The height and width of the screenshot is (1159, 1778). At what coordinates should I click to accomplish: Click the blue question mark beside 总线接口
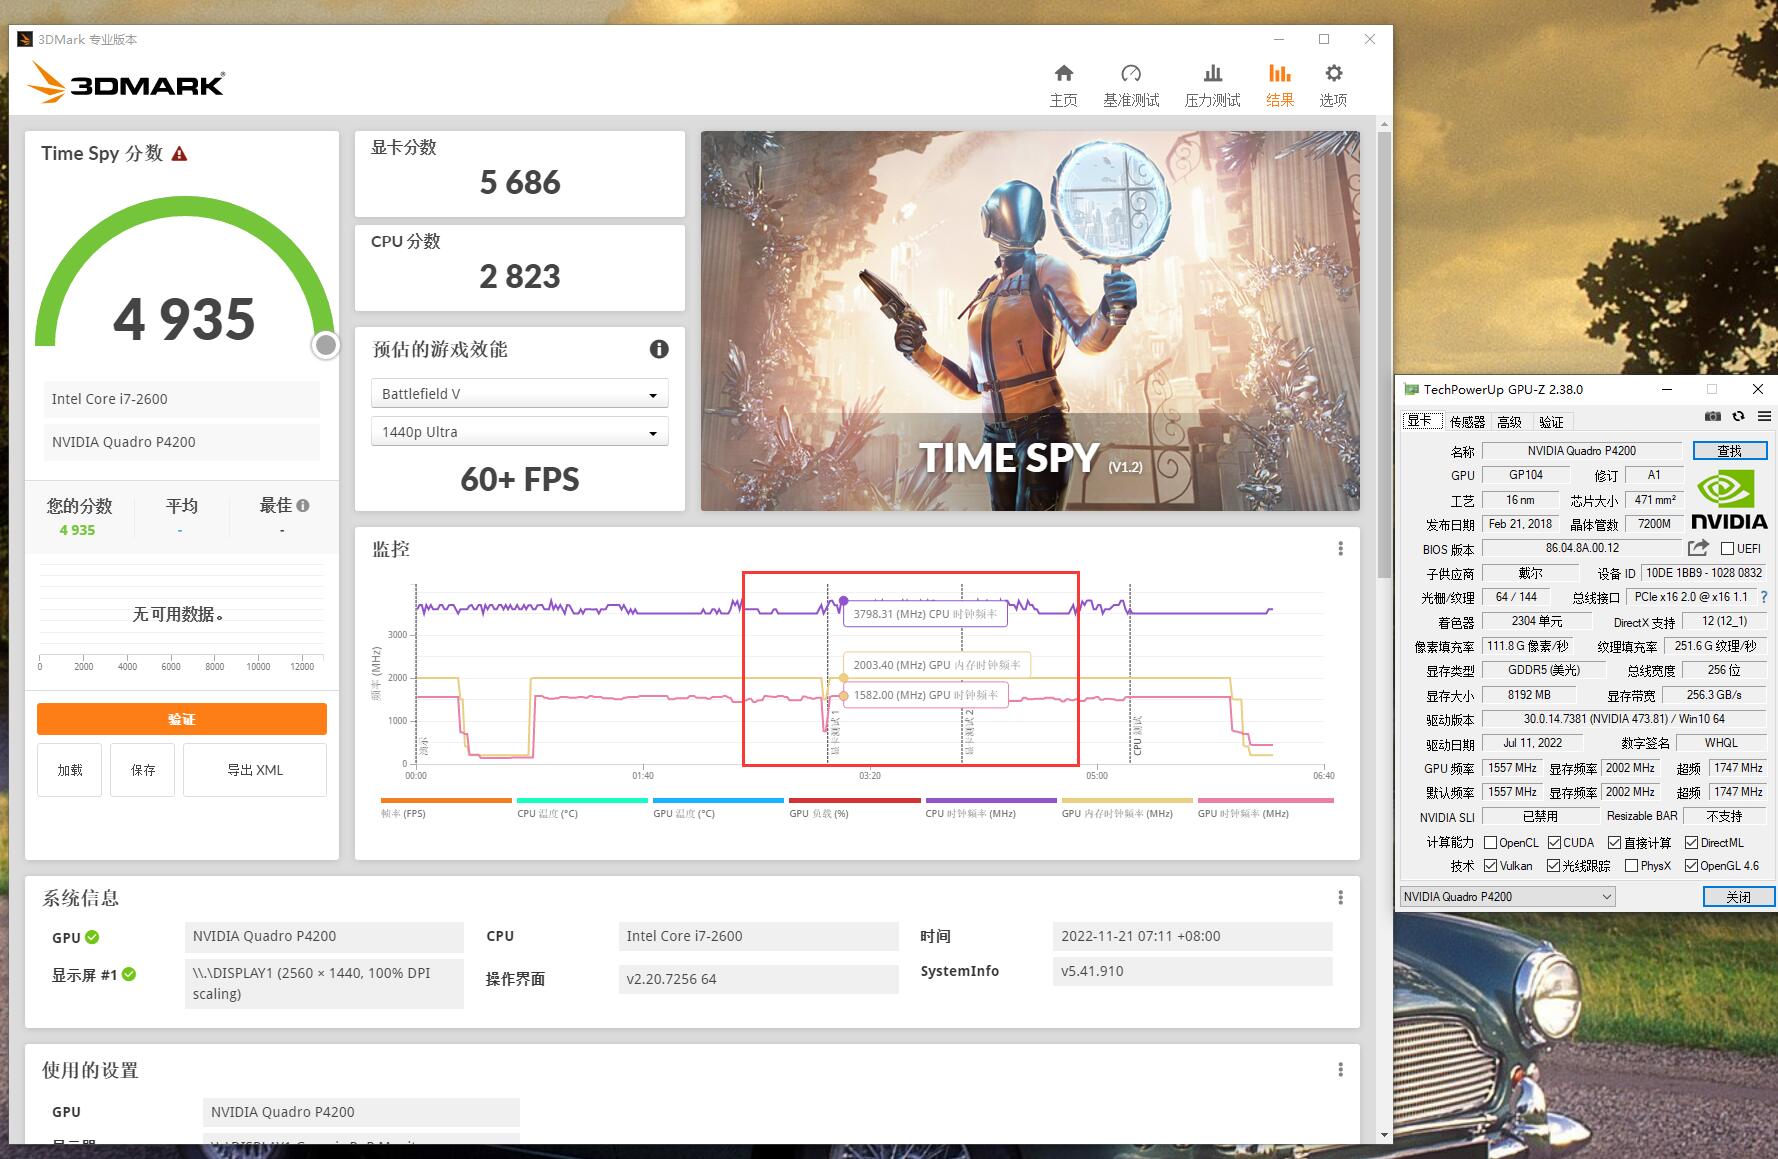1764,597
